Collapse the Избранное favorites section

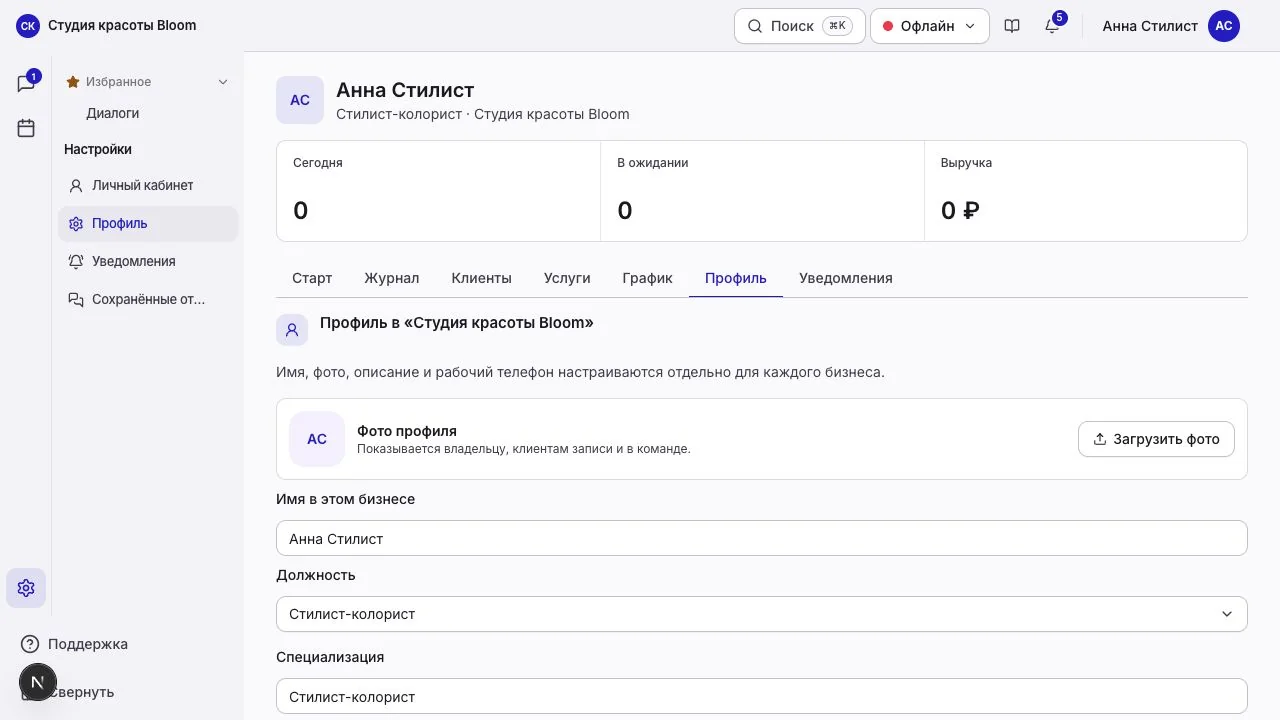point(223,82)
